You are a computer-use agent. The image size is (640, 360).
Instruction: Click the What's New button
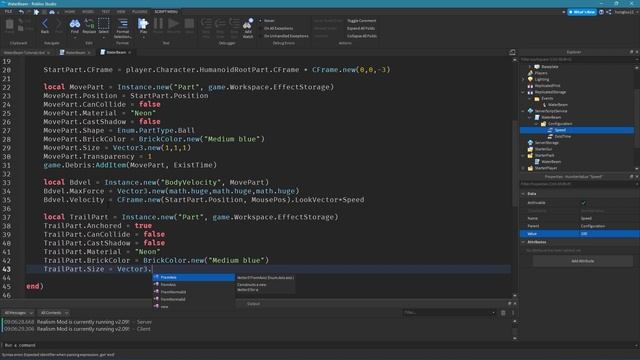tap(582, 12)
